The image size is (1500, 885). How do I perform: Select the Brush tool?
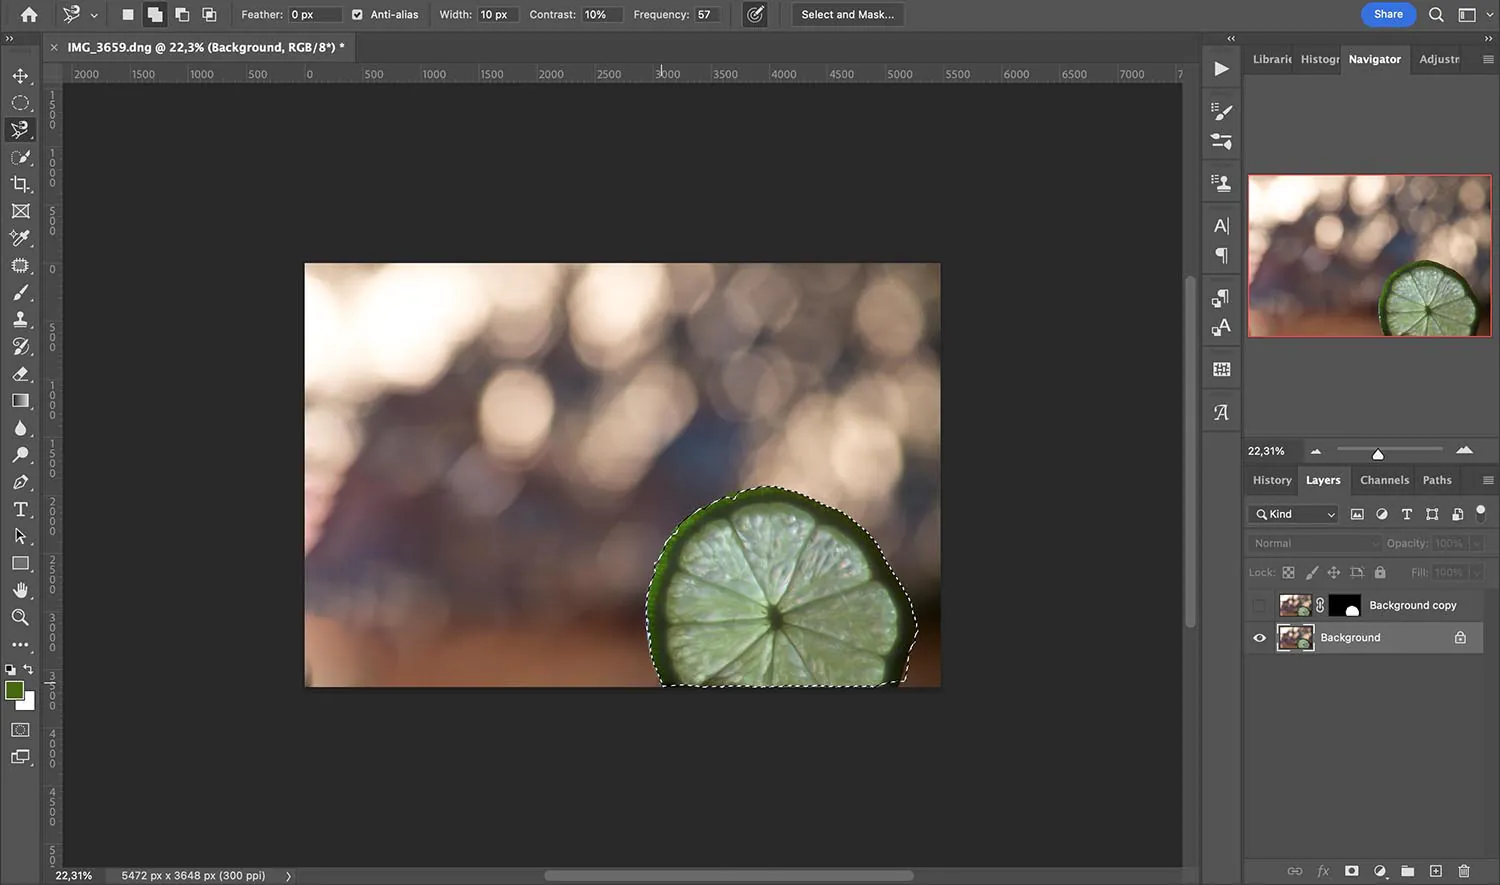(20, 293)
